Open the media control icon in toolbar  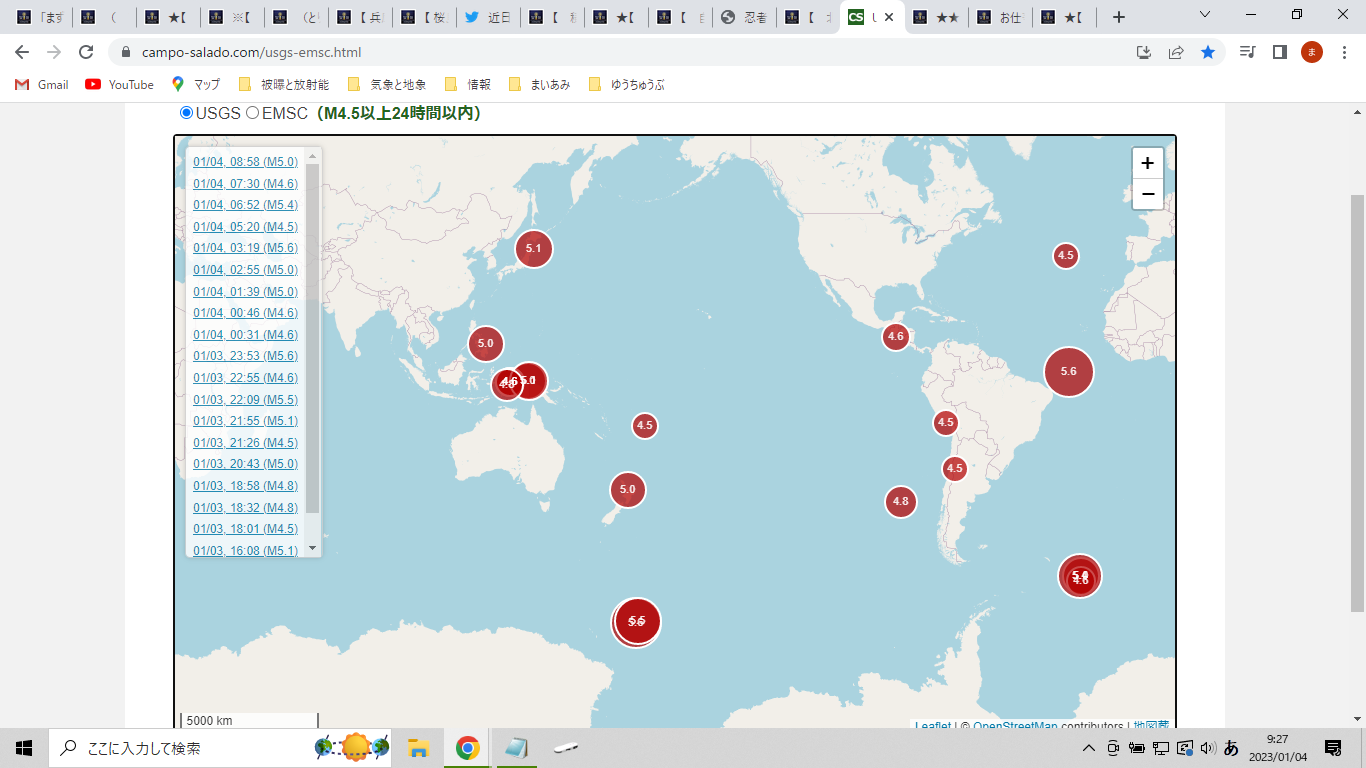tap(1247, 52)
